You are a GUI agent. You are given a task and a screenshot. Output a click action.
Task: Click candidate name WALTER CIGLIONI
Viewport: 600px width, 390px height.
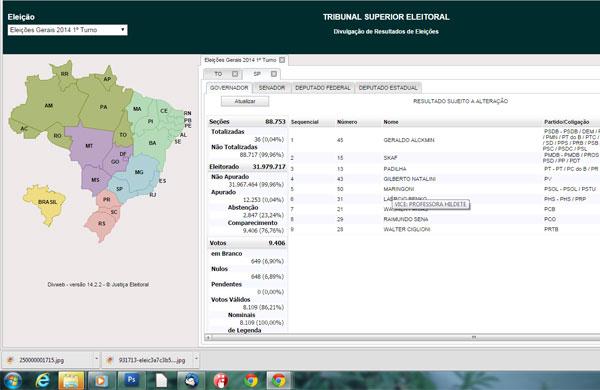pos(407,229)
